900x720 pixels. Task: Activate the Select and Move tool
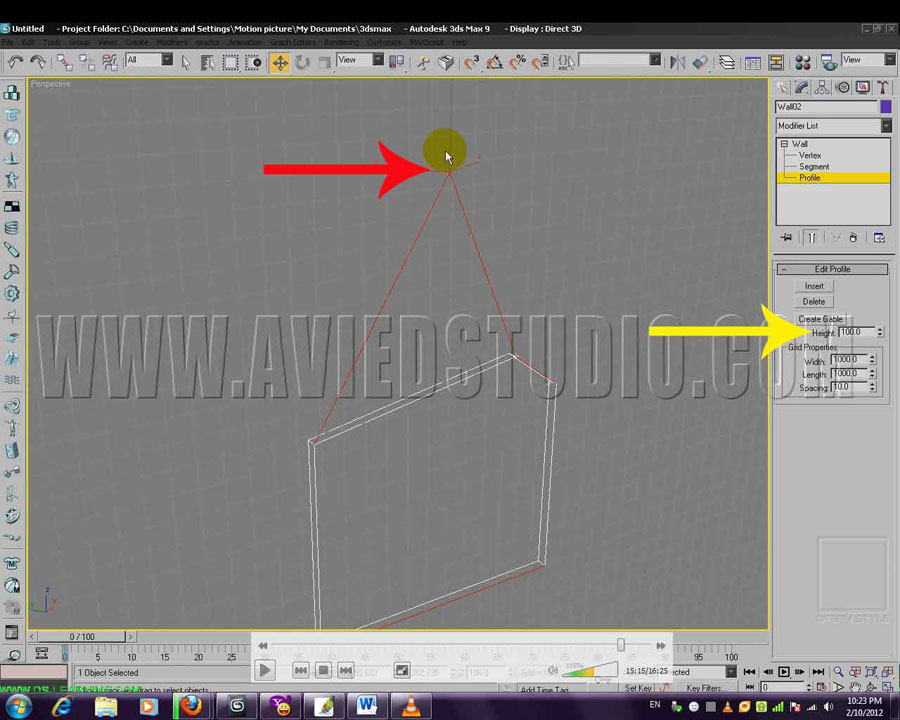[x=280, y=62]
